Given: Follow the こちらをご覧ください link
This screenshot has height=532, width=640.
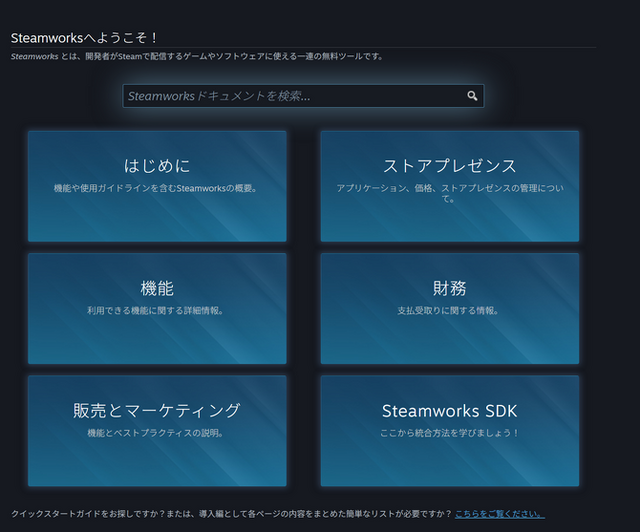Looking at the screenshot, I should pos(500,514).
